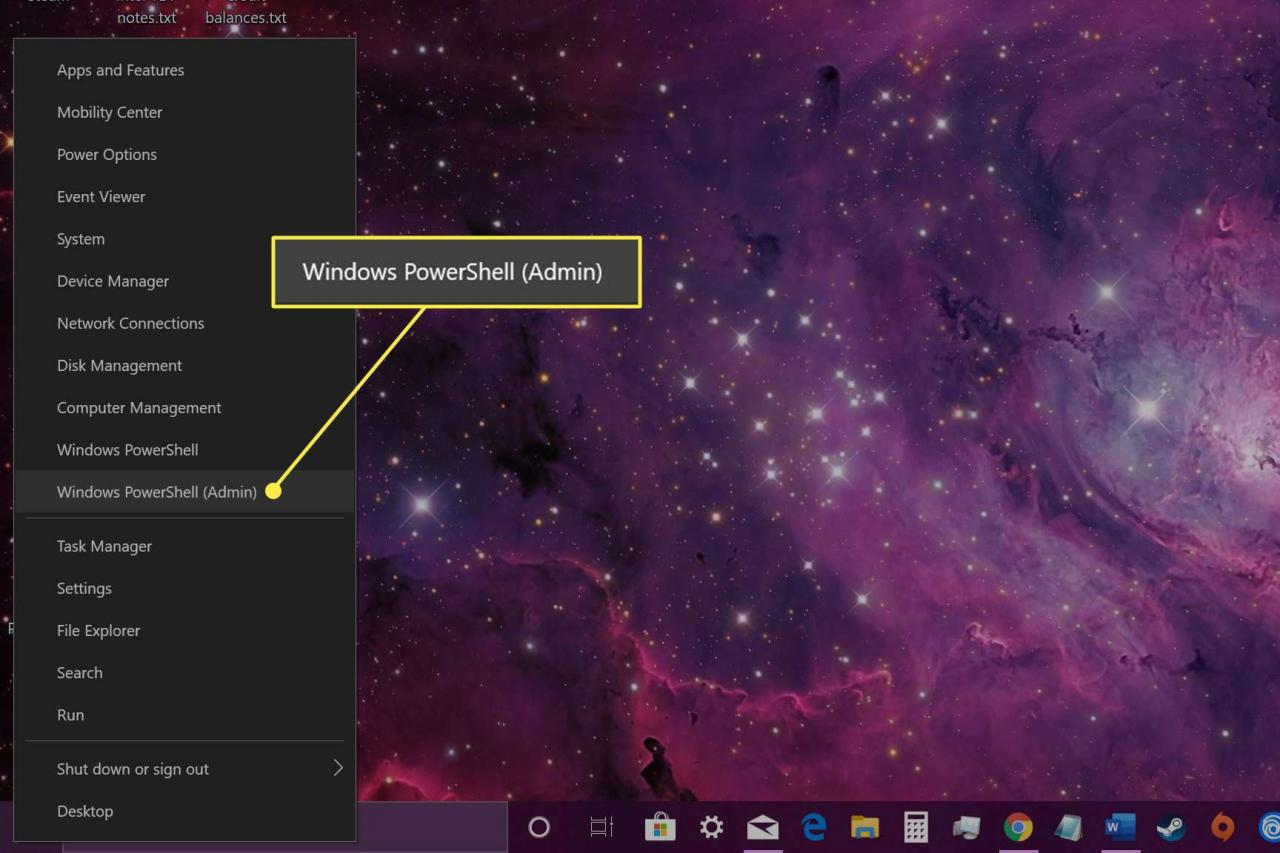
Task: Open Apps and Features from the menu
Action: 185,70
